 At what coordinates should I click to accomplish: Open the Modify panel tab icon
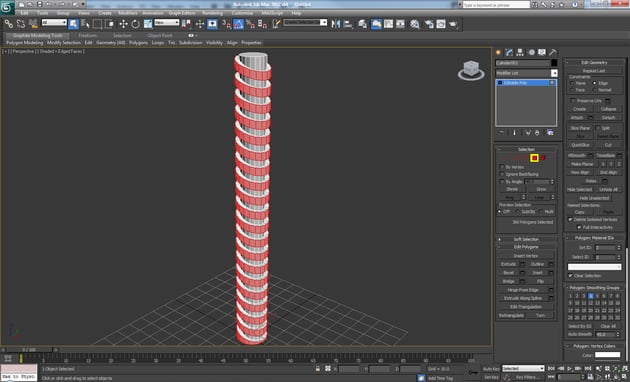[x=509, y=52]
